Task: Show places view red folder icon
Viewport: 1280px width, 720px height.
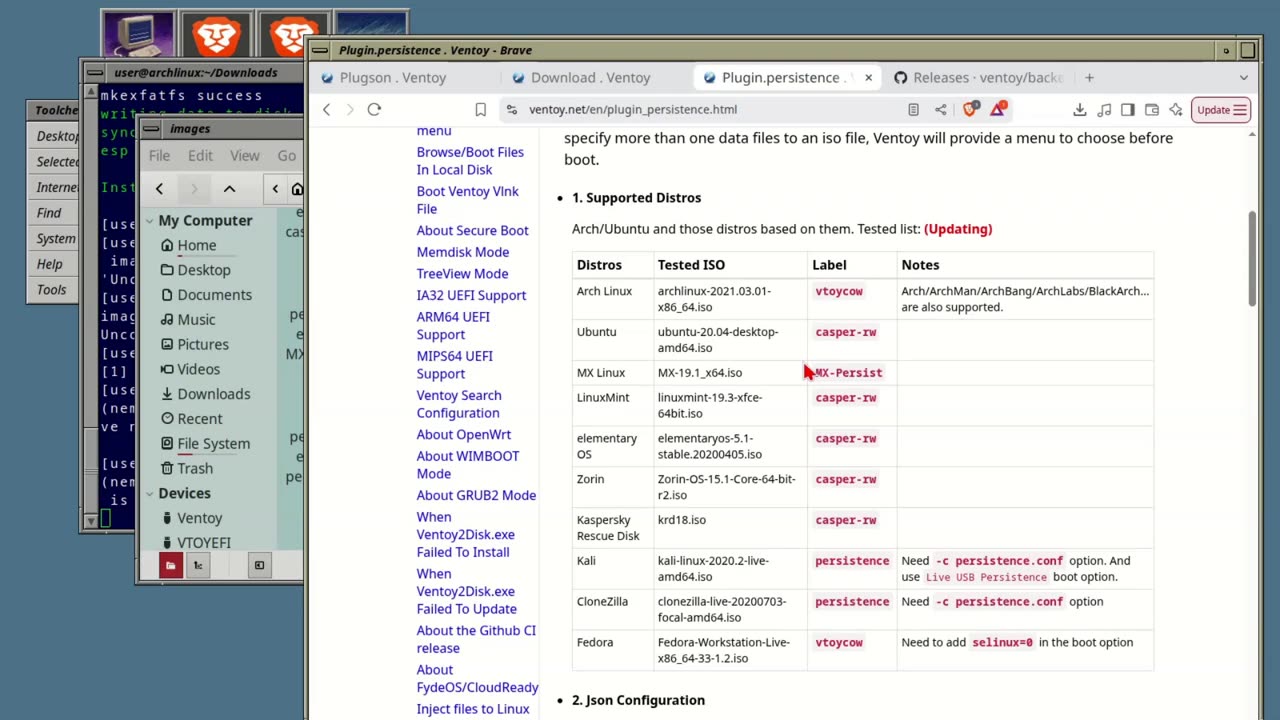Action: [171, 566]
